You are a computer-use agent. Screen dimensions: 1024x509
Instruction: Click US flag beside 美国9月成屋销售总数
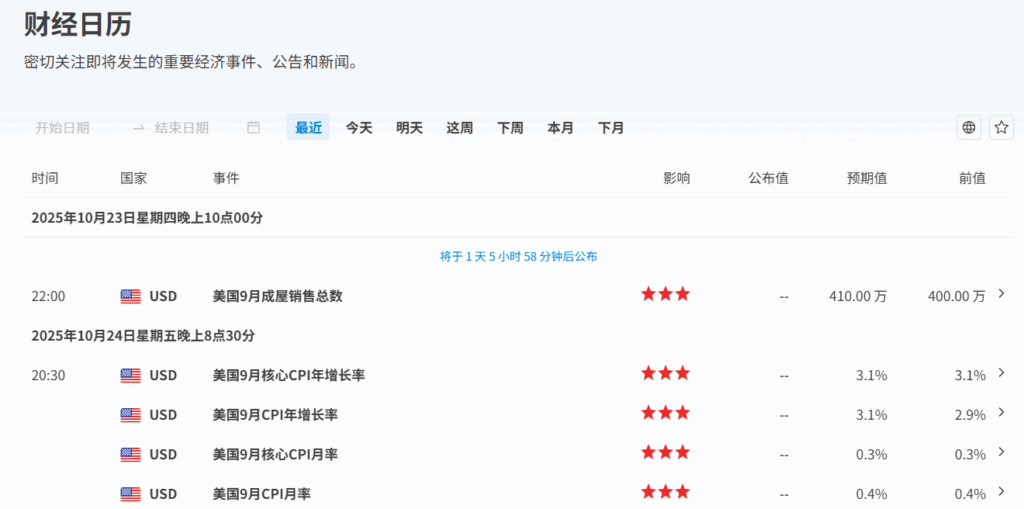pyautogui.click(x=131, y=296)
